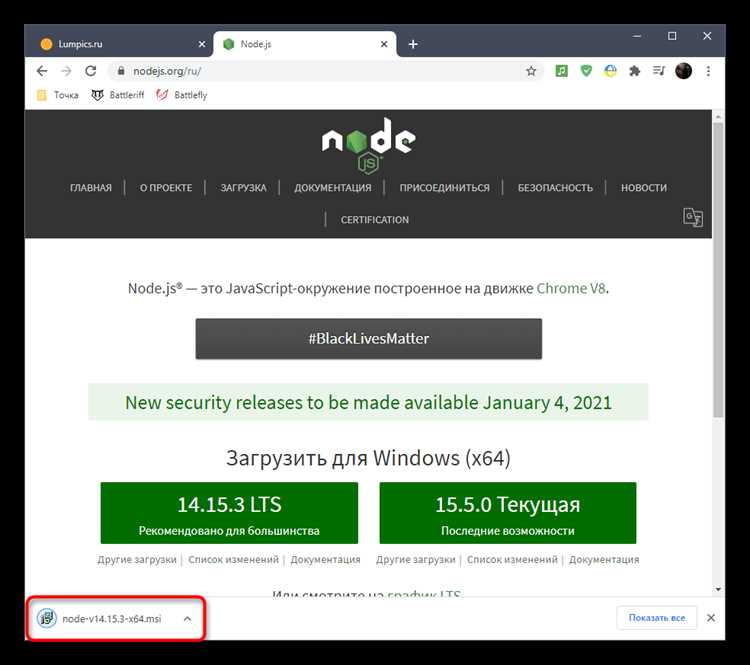Open the Battleriff bookmark
Viewport: 750px width, 665px height.
118,95
